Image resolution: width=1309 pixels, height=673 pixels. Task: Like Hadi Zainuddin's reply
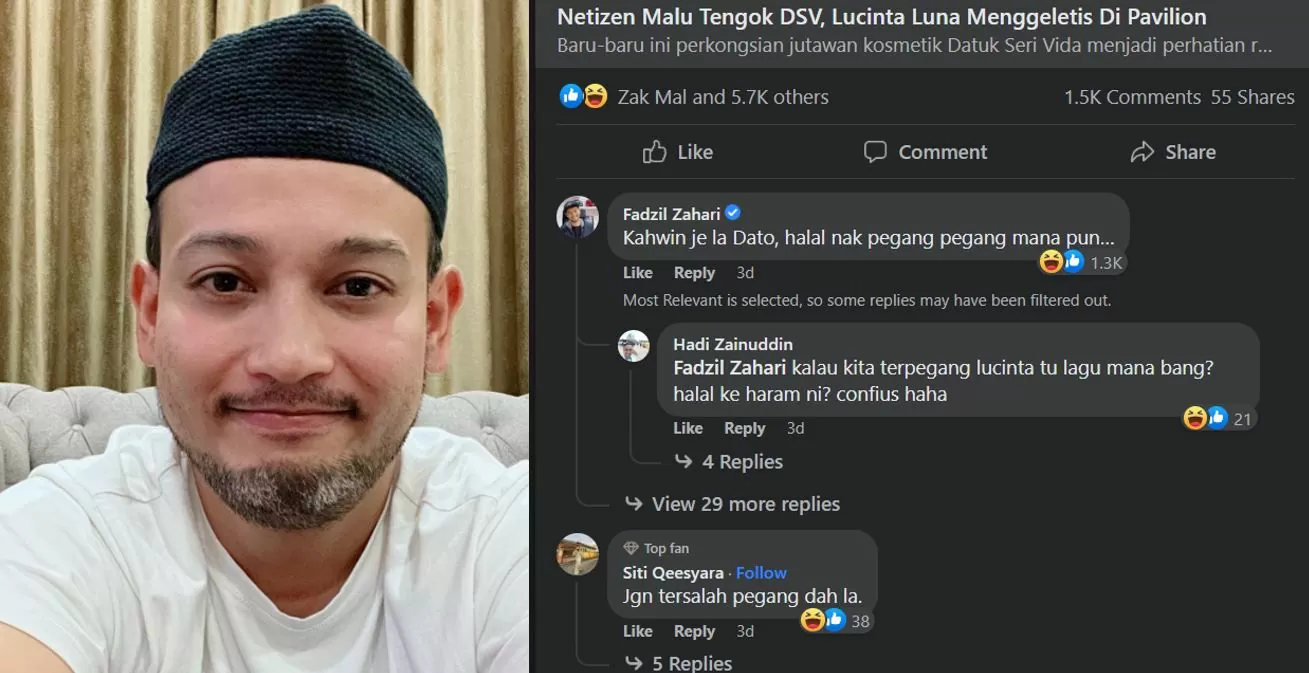click(688, 428)
